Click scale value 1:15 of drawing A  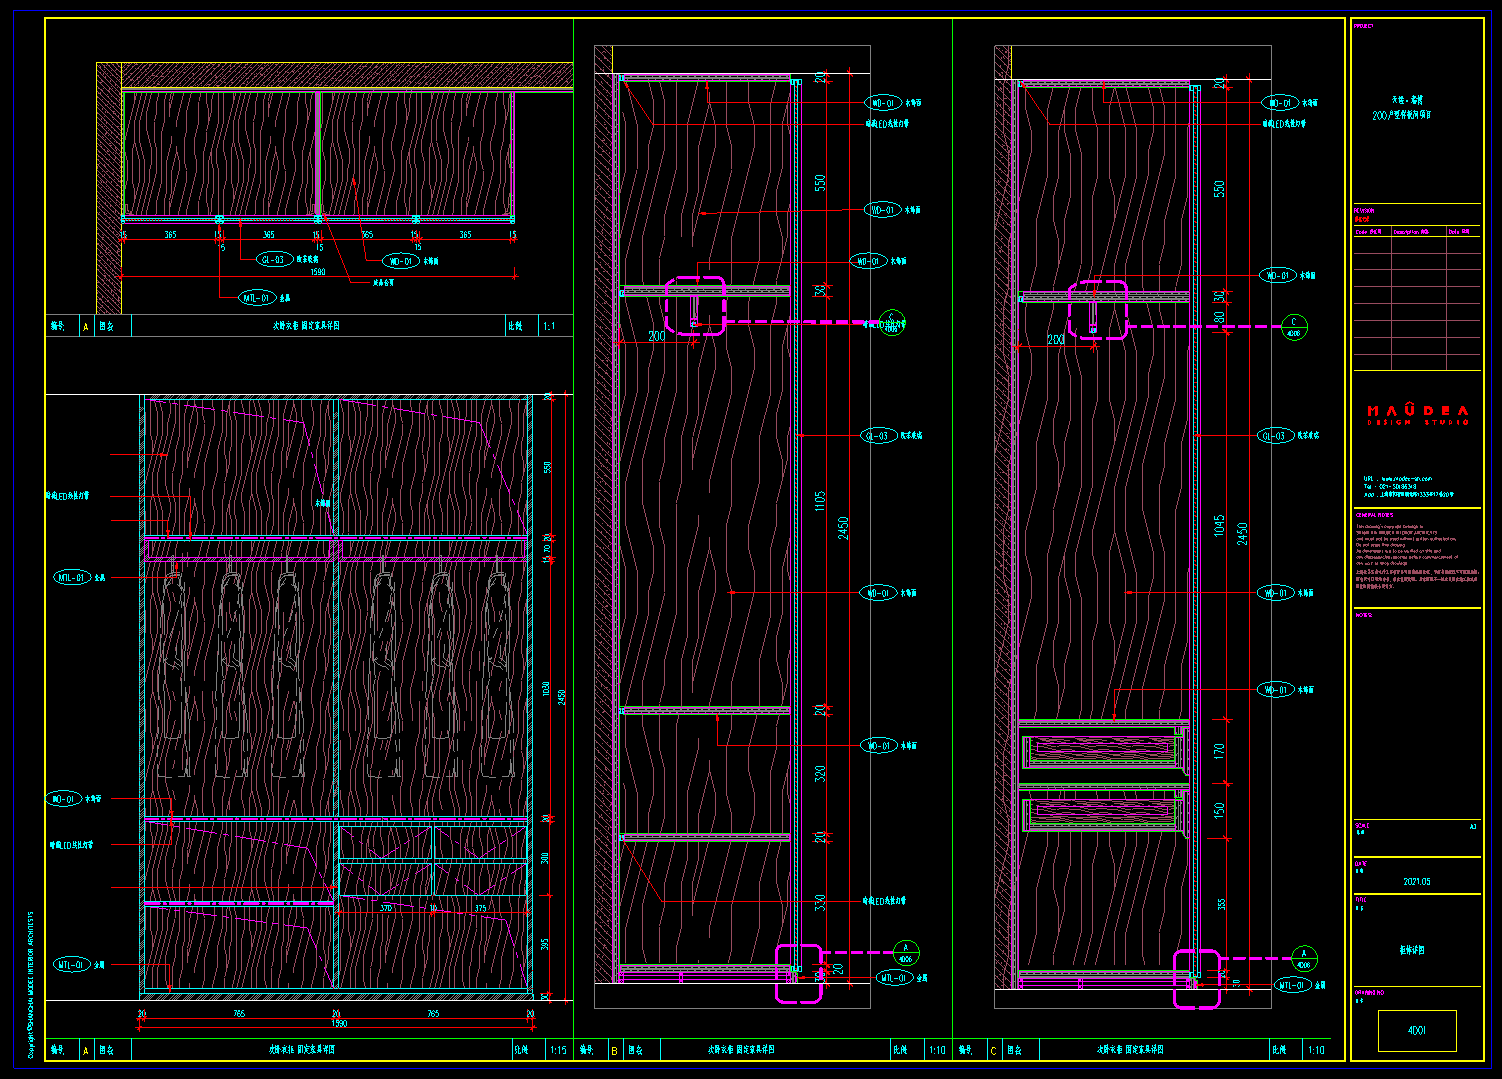(558, 1050)
